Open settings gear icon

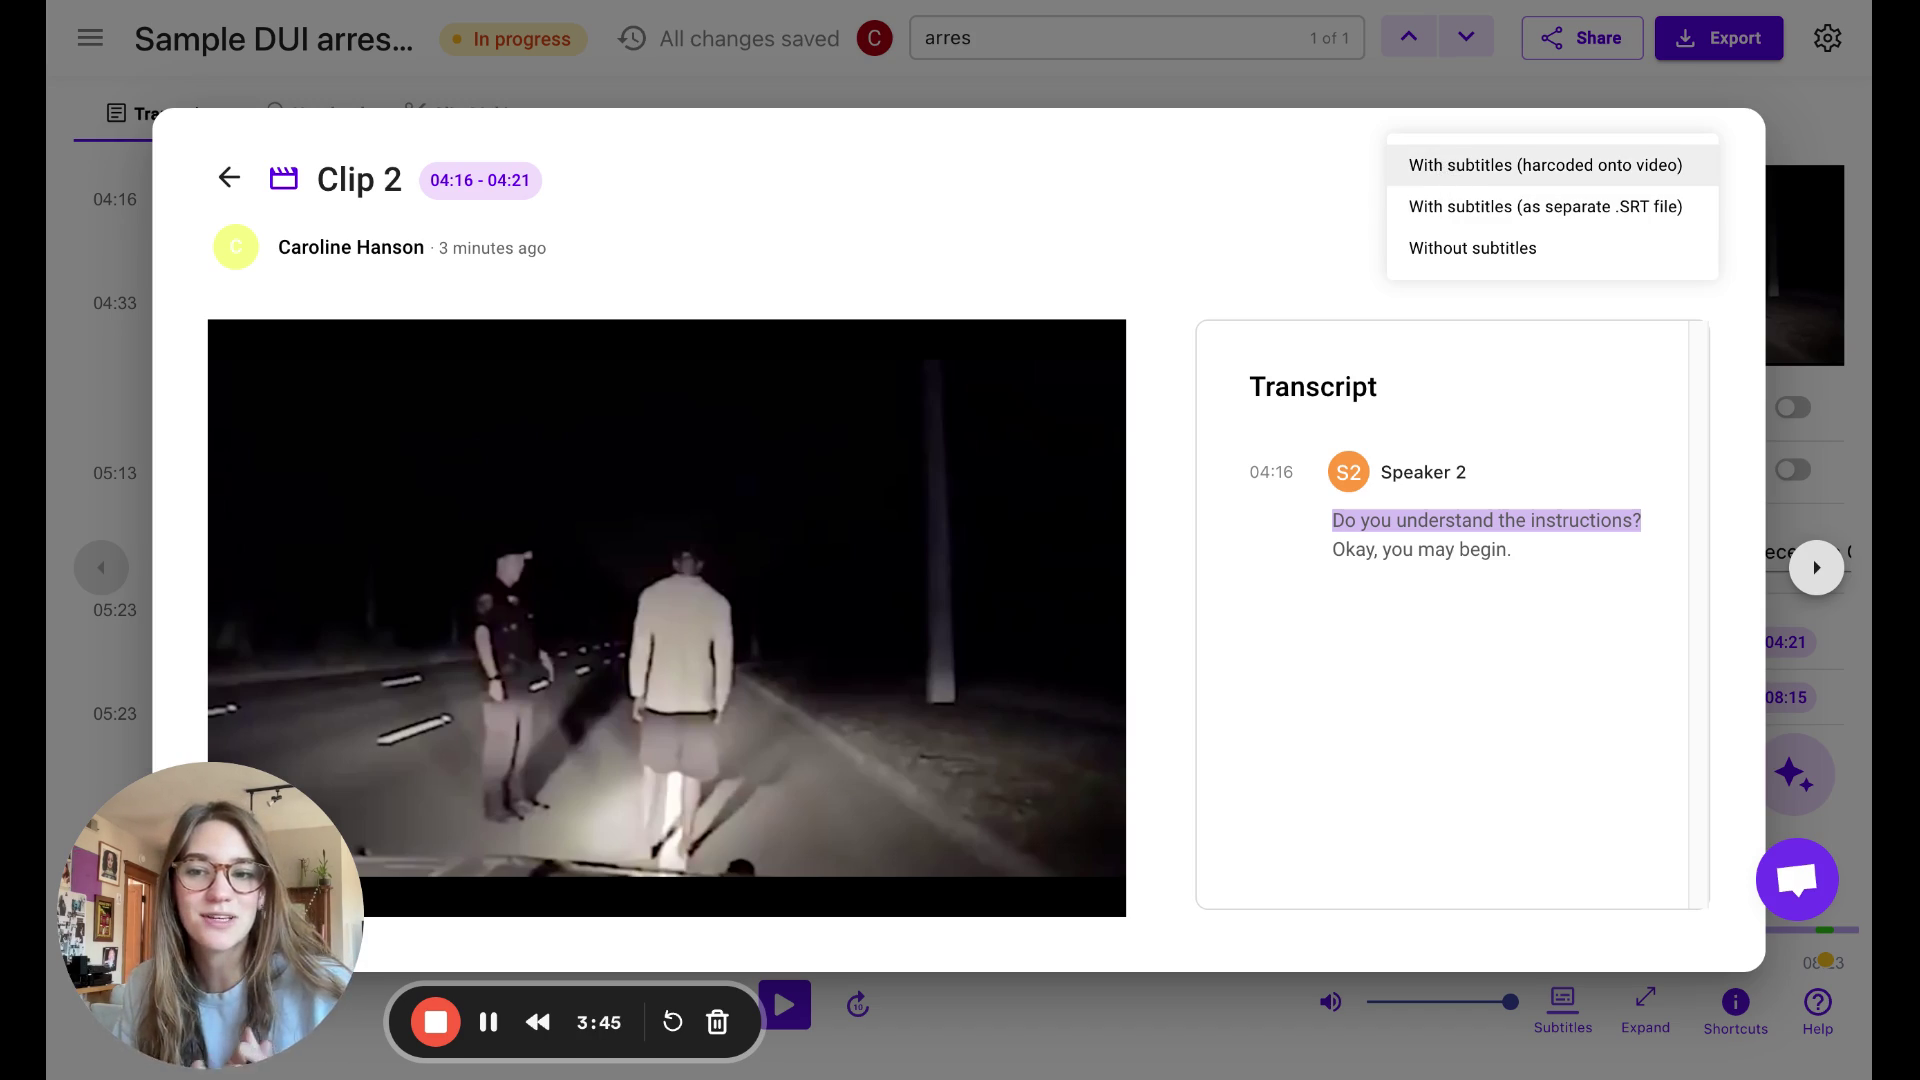point(1827,38)
